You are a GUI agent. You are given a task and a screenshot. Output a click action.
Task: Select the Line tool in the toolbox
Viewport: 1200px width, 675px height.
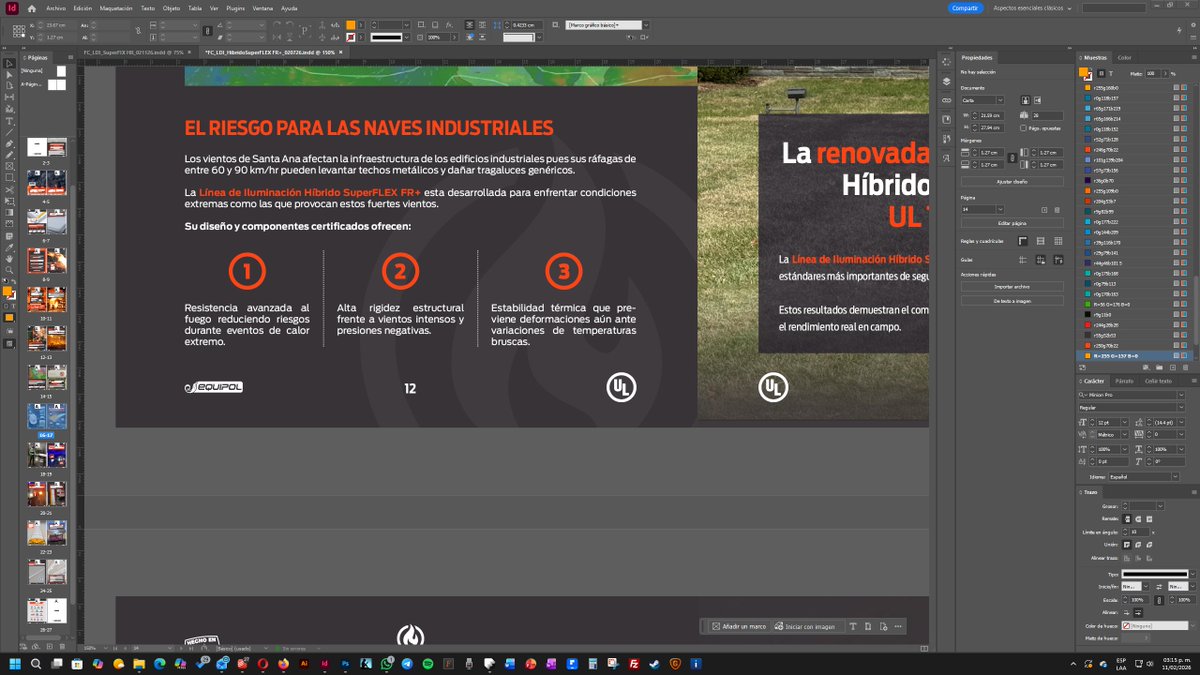pos(9,132)
